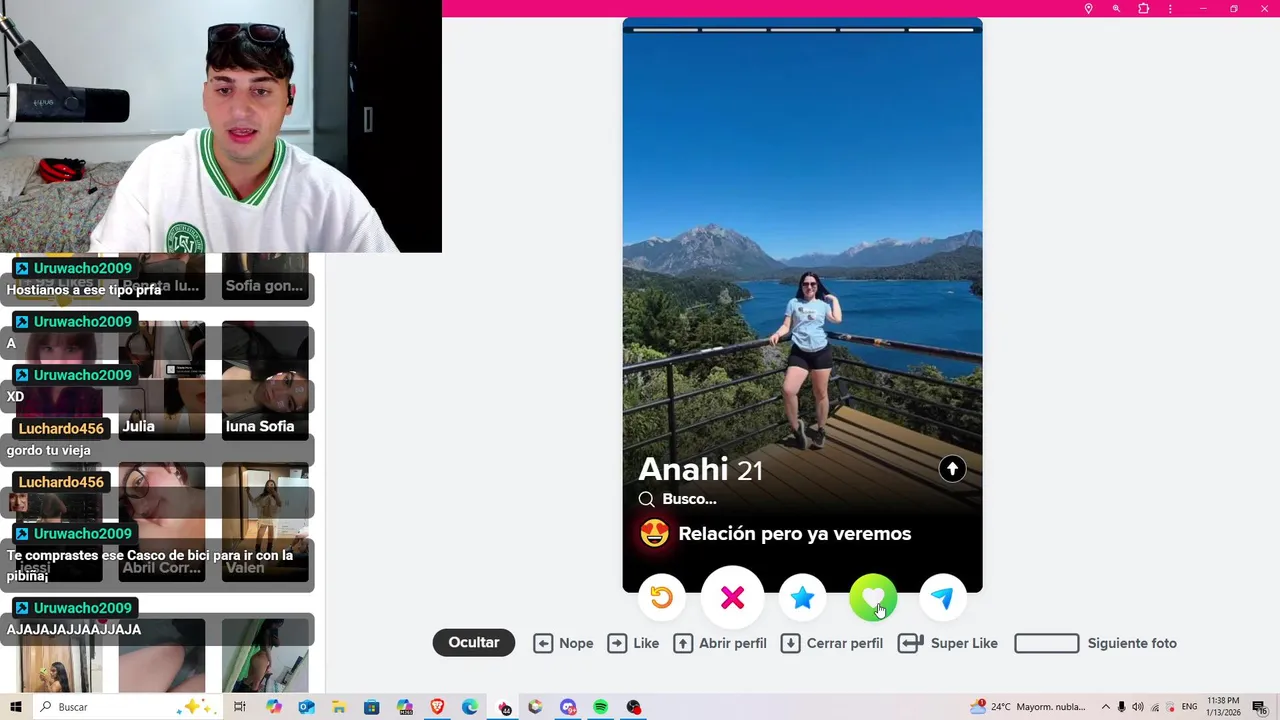Click 'Relación pero ya veremos' text
1280x720 pixels.
pos(795,534)
